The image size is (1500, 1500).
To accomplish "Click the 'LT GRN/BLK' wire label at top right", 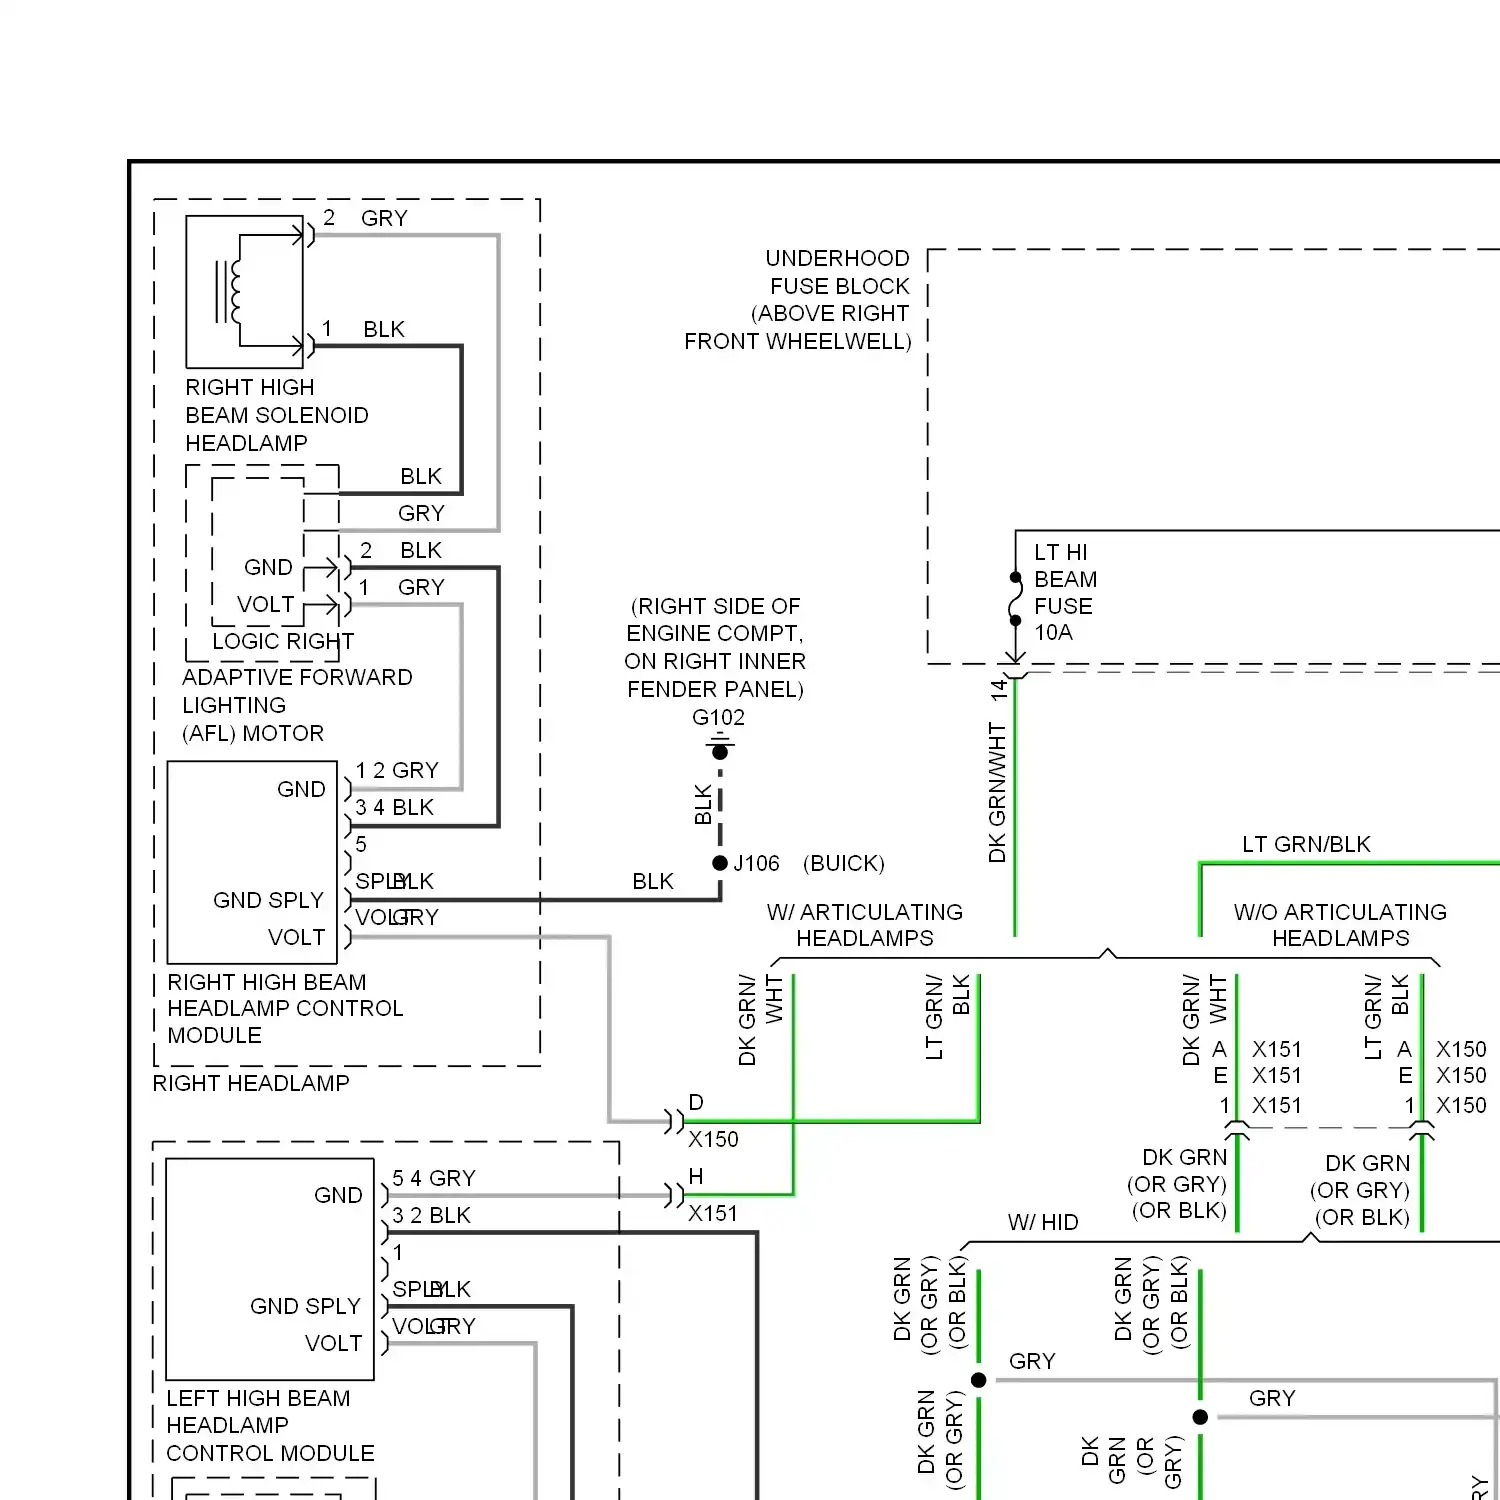I will click(x=1306, y=844).
